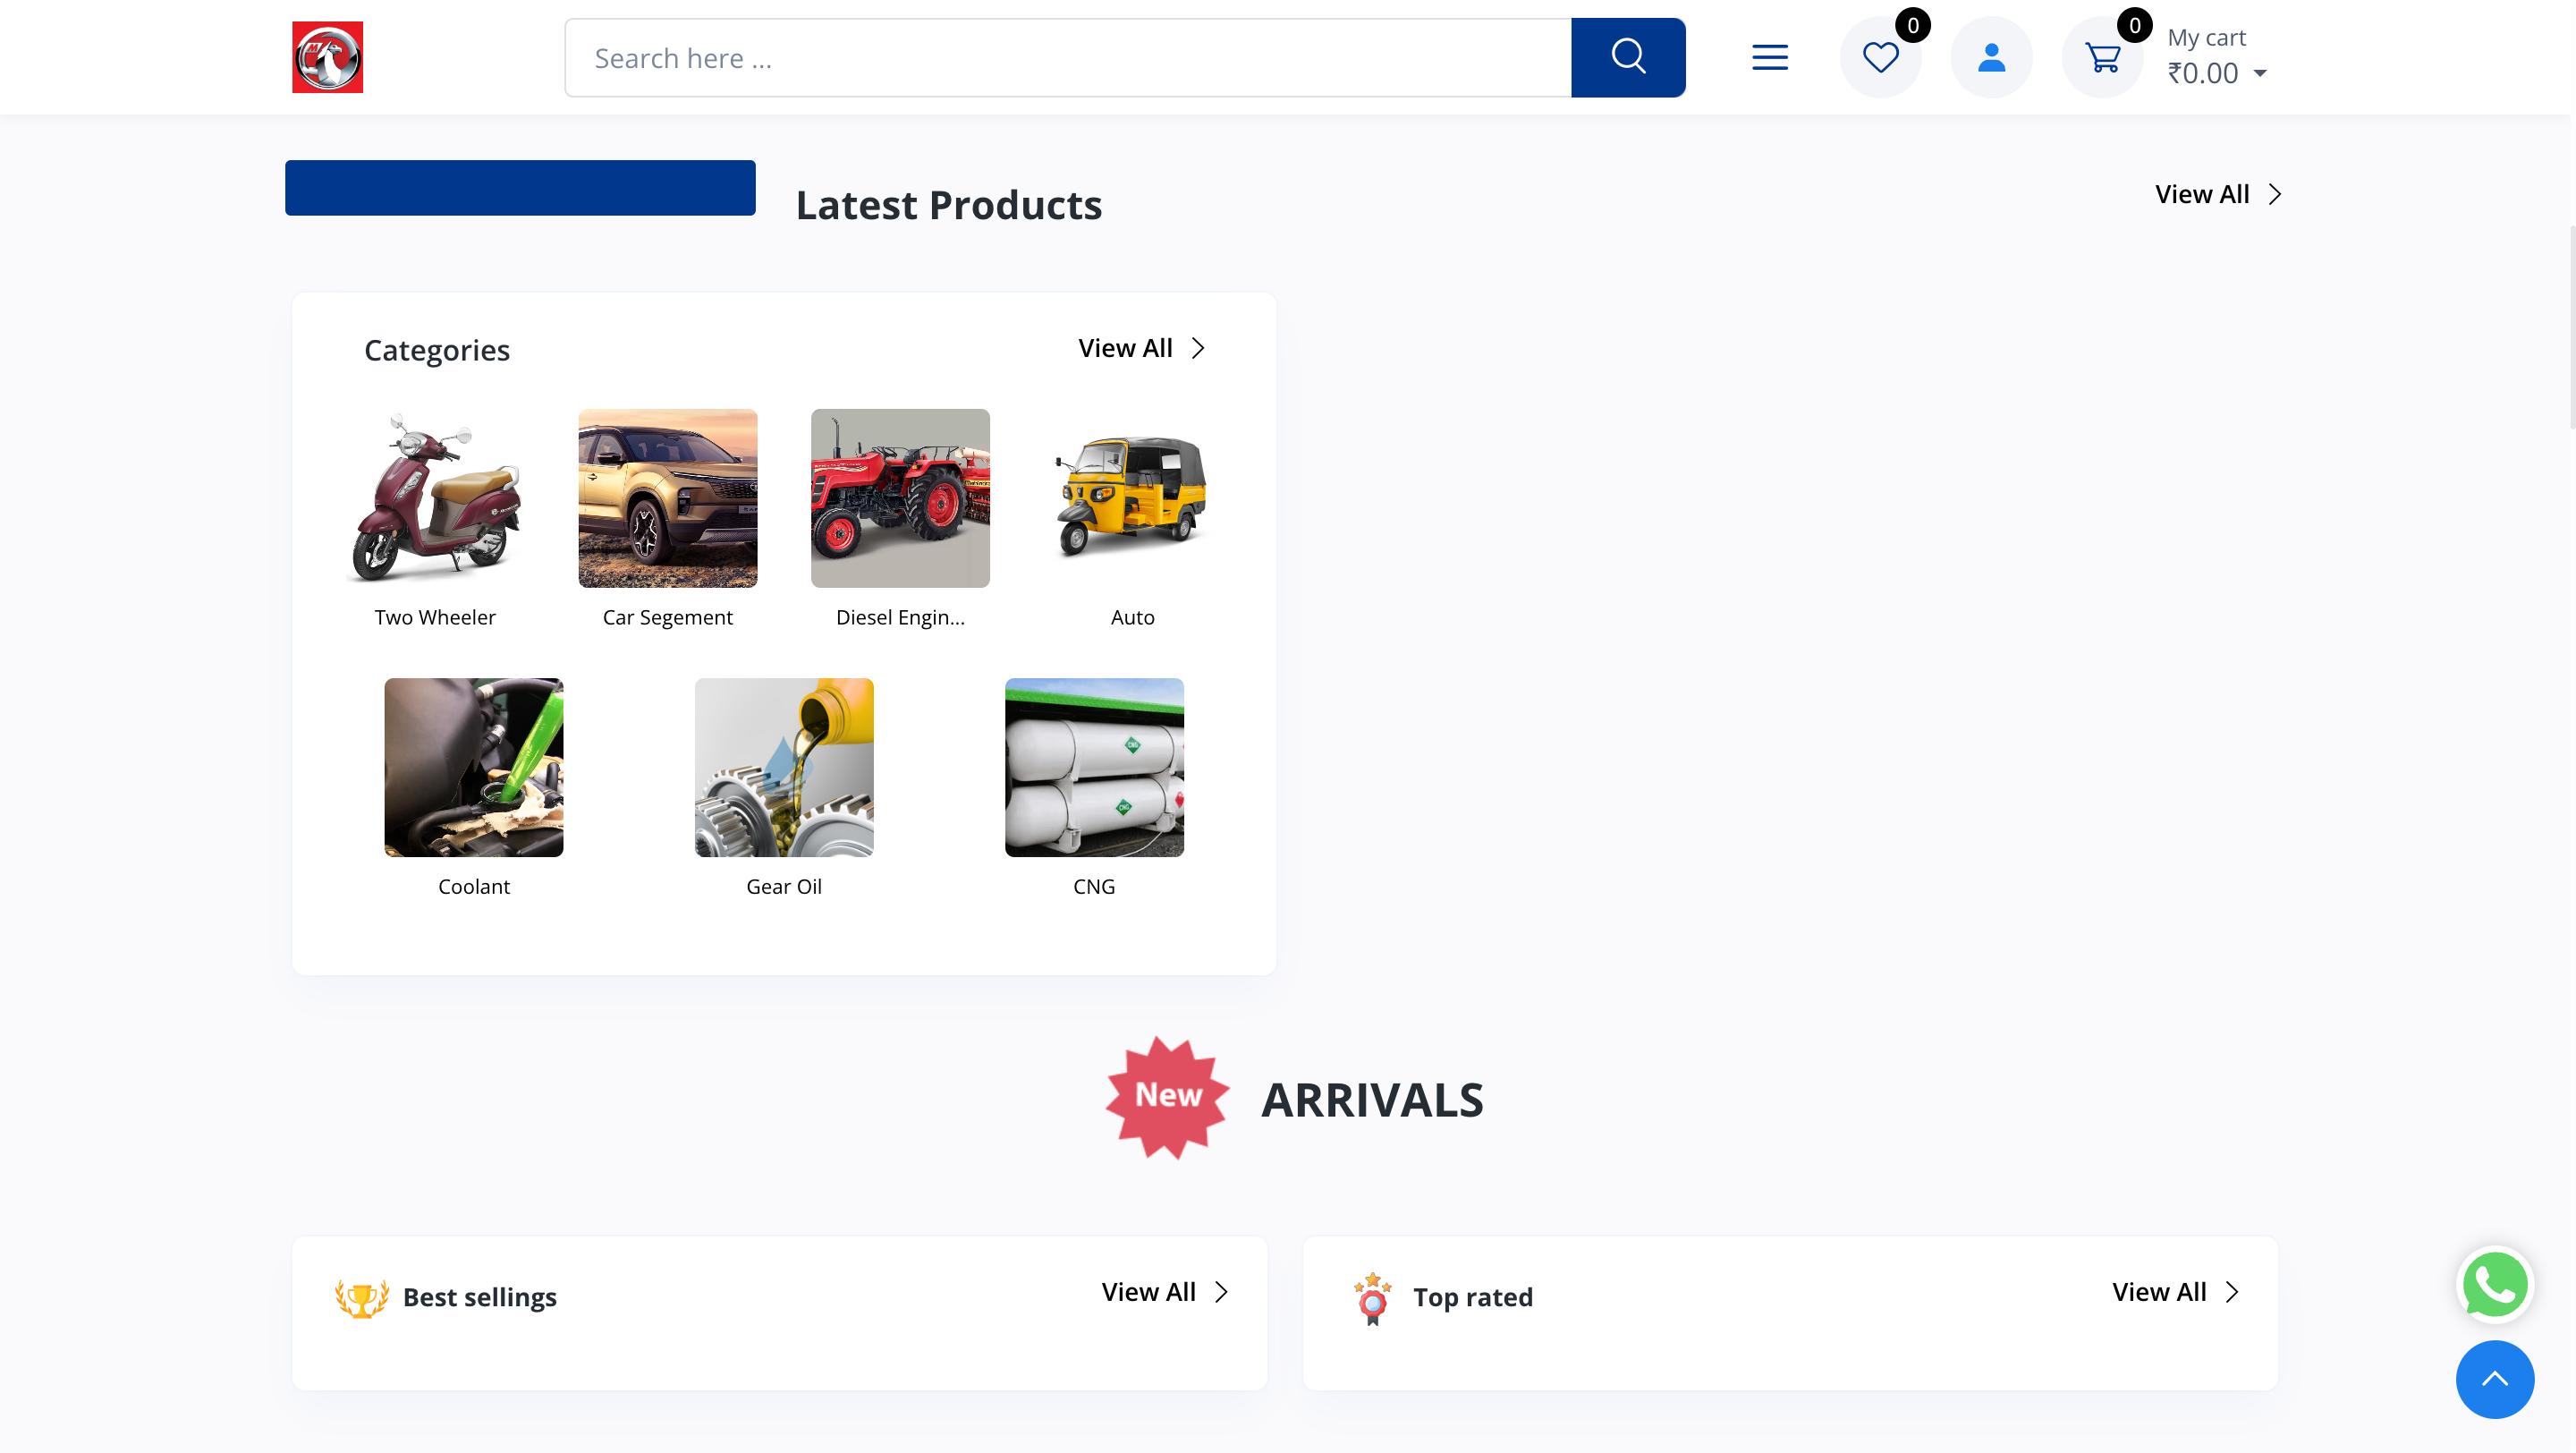Click the site logo in header

coord(327,57)
